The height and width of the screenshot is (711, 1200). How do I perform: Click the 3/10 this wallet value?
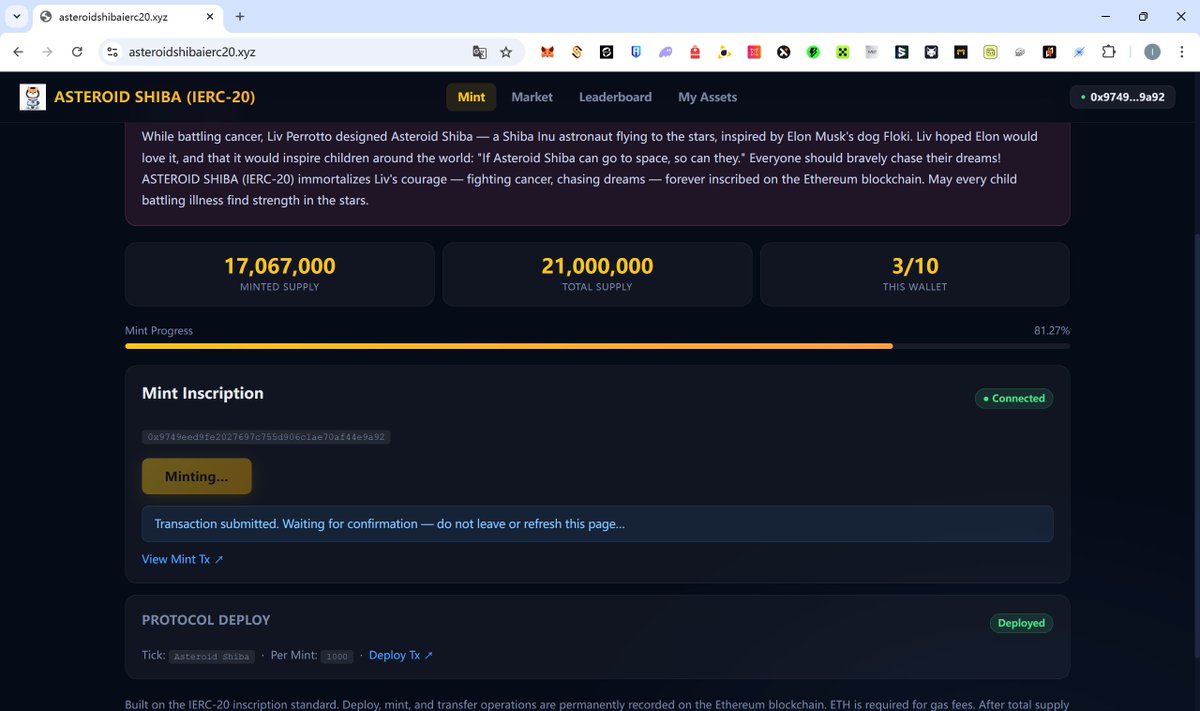coord(915,266)
